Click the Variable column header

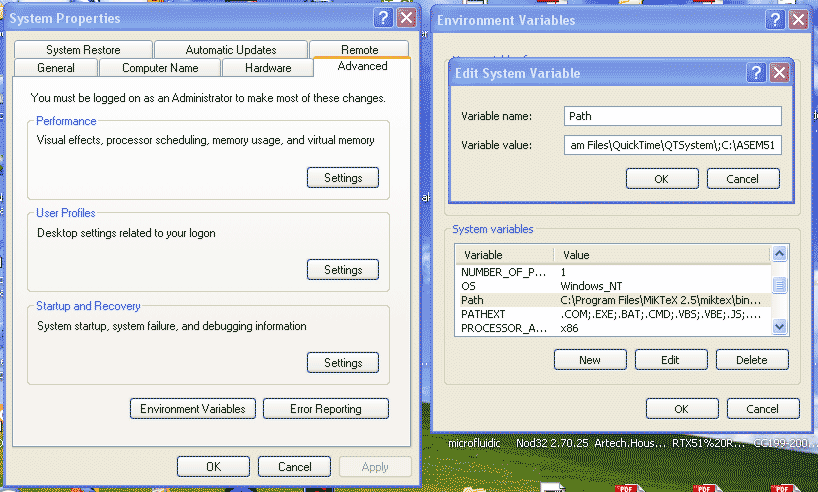click(x=504, y=255)
